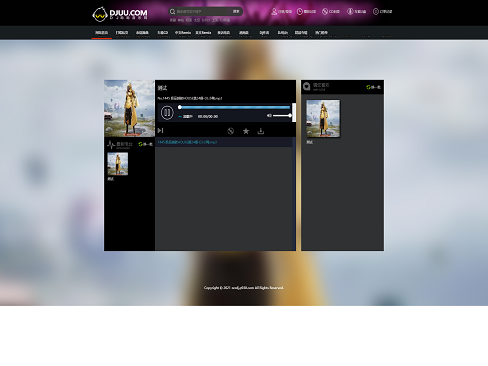Open the first tab underlined in red
Viewport: 488px width, 366px height.
point(102,33)
